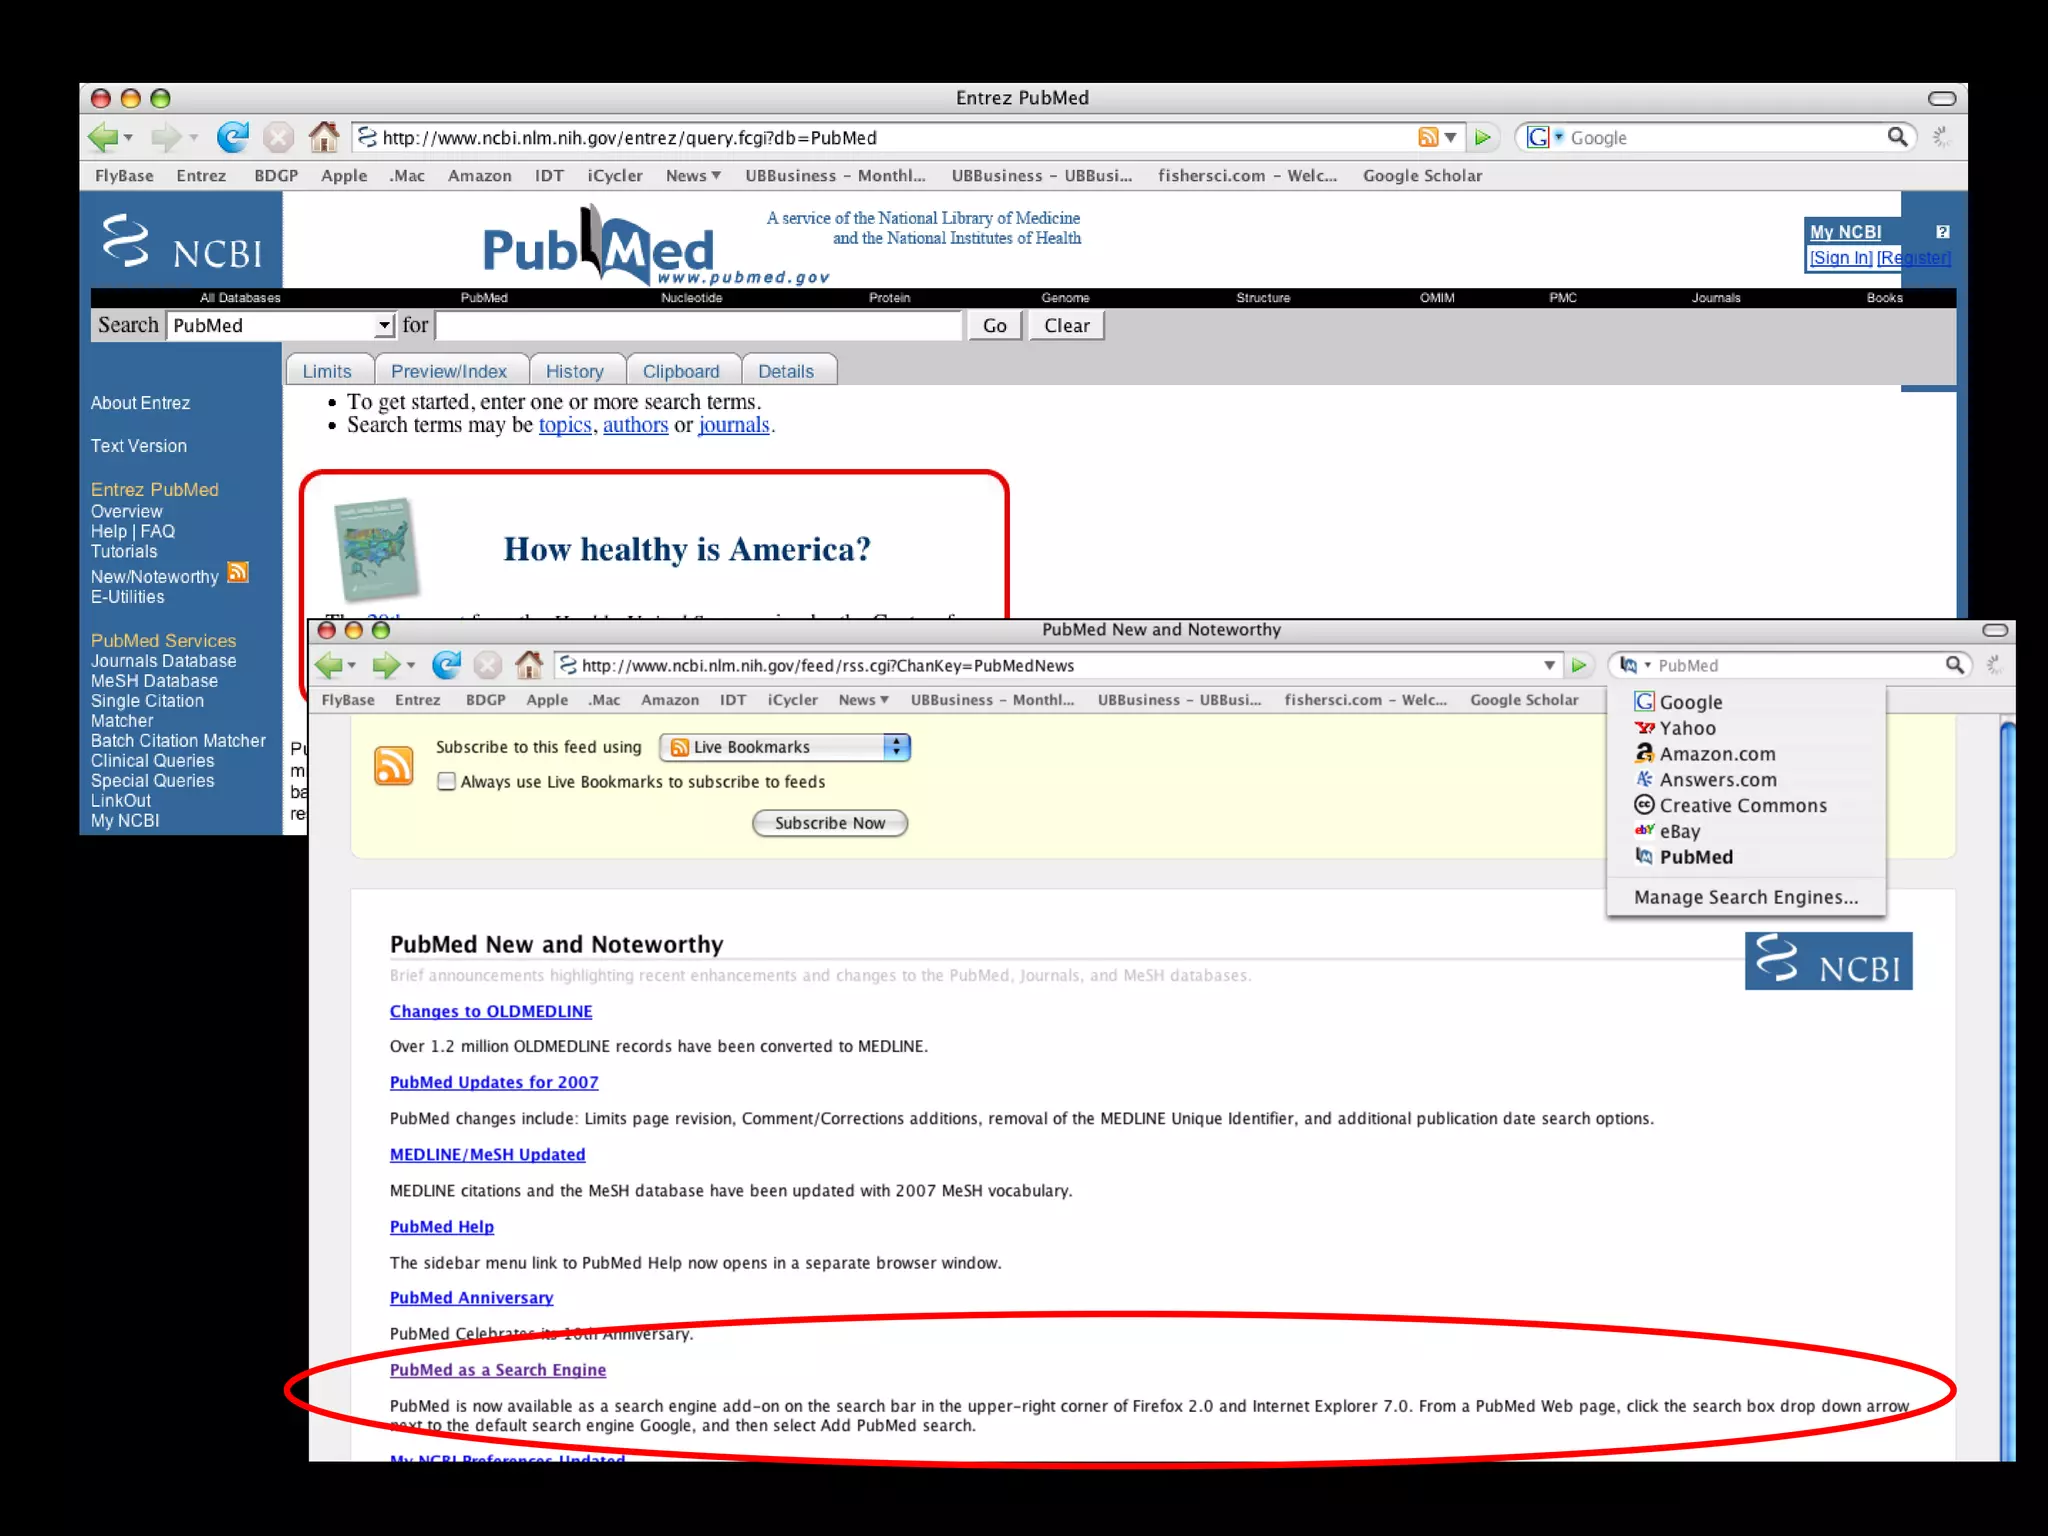Click Reload icon in PubMed News window
This screenshot has height=1536, width=2048.
[446, 665]
